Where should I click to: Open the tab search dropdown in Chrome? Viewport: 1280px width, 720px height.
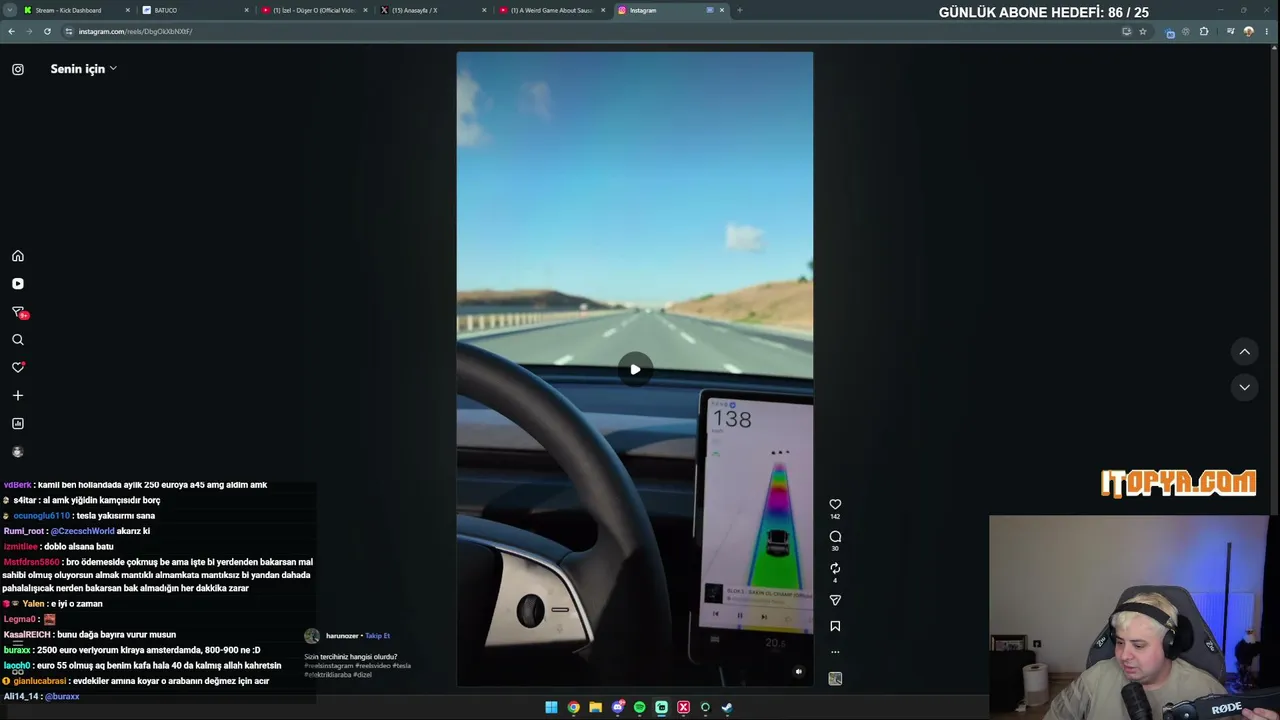click(9, 10)
